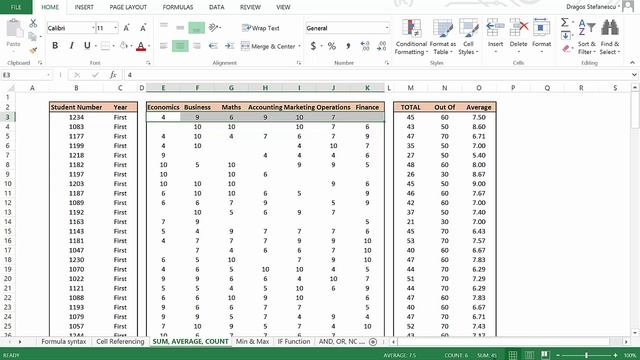Open the font color dropdown arrow
This screenshot has width=640, height=360.
coord(149,46)
